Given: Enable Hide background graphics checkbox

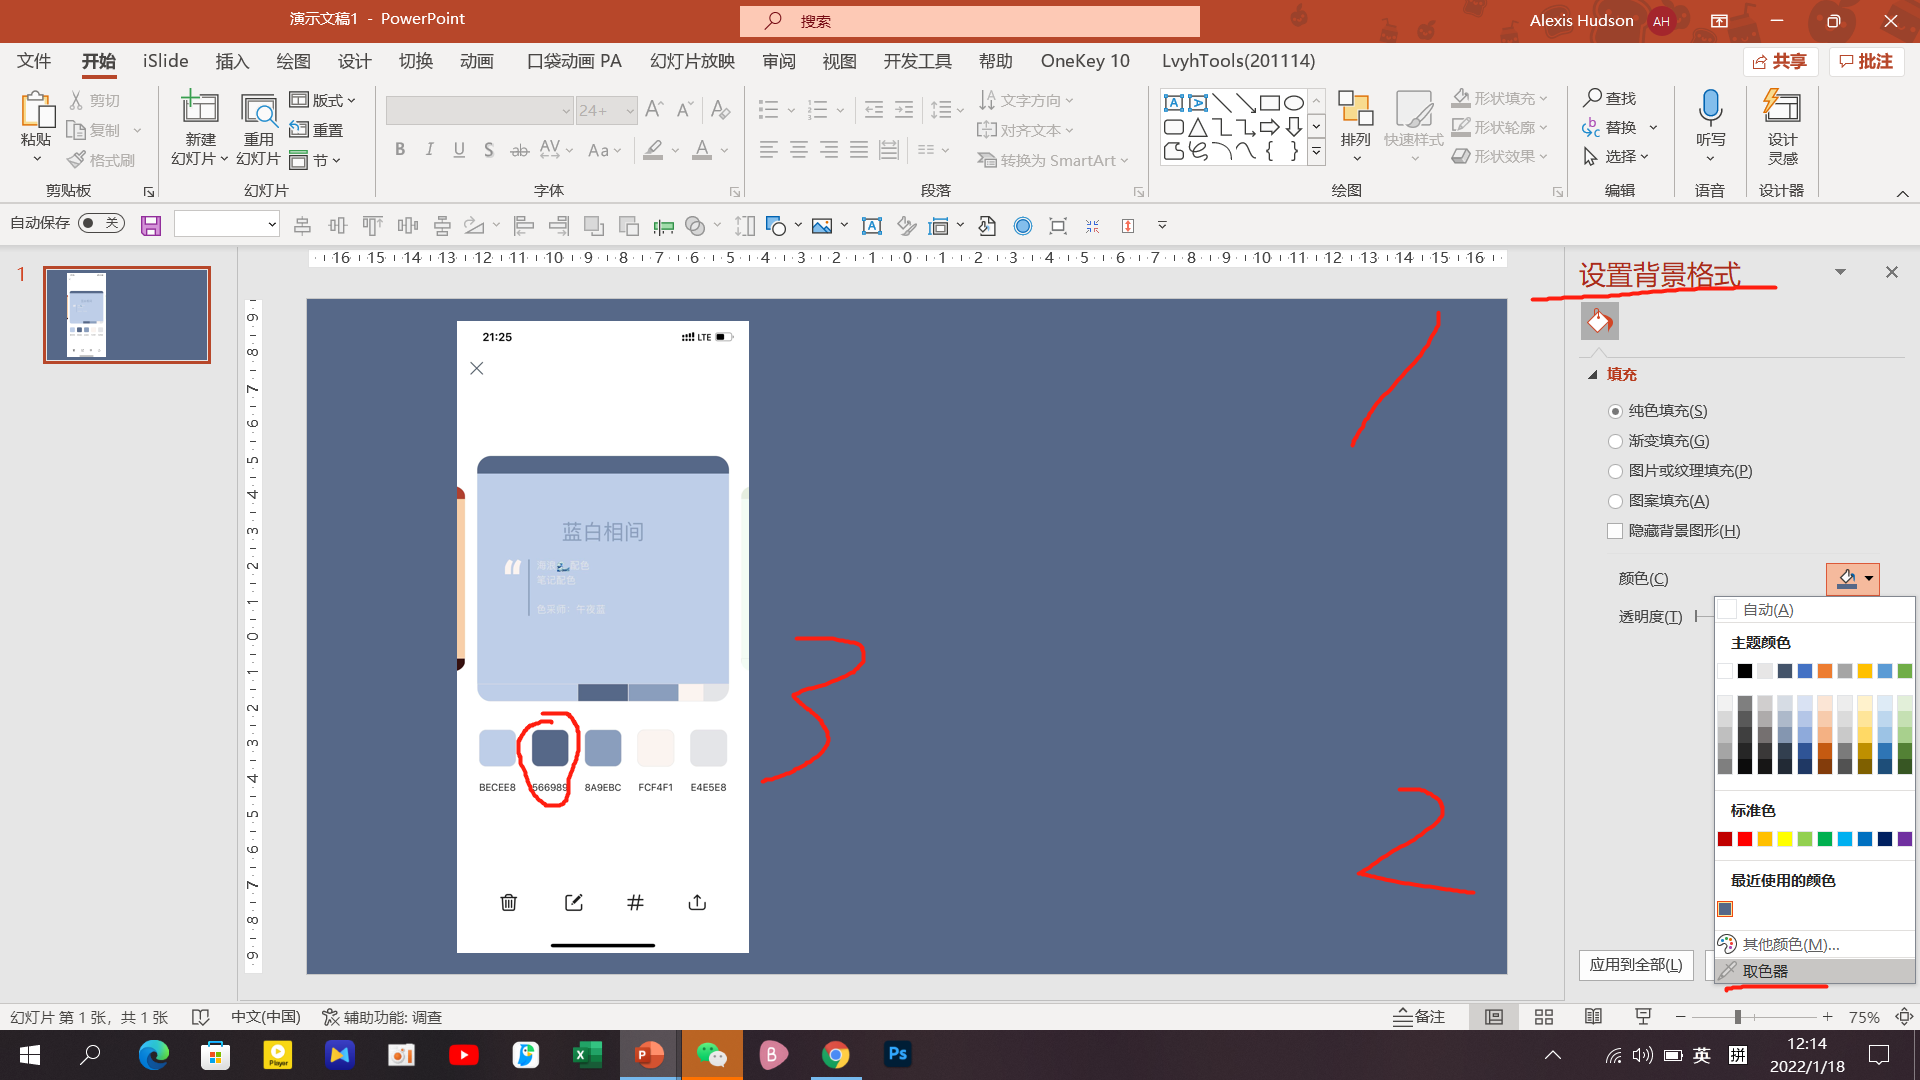Looking at the screenshot, I should click(x=1615, y=531).
